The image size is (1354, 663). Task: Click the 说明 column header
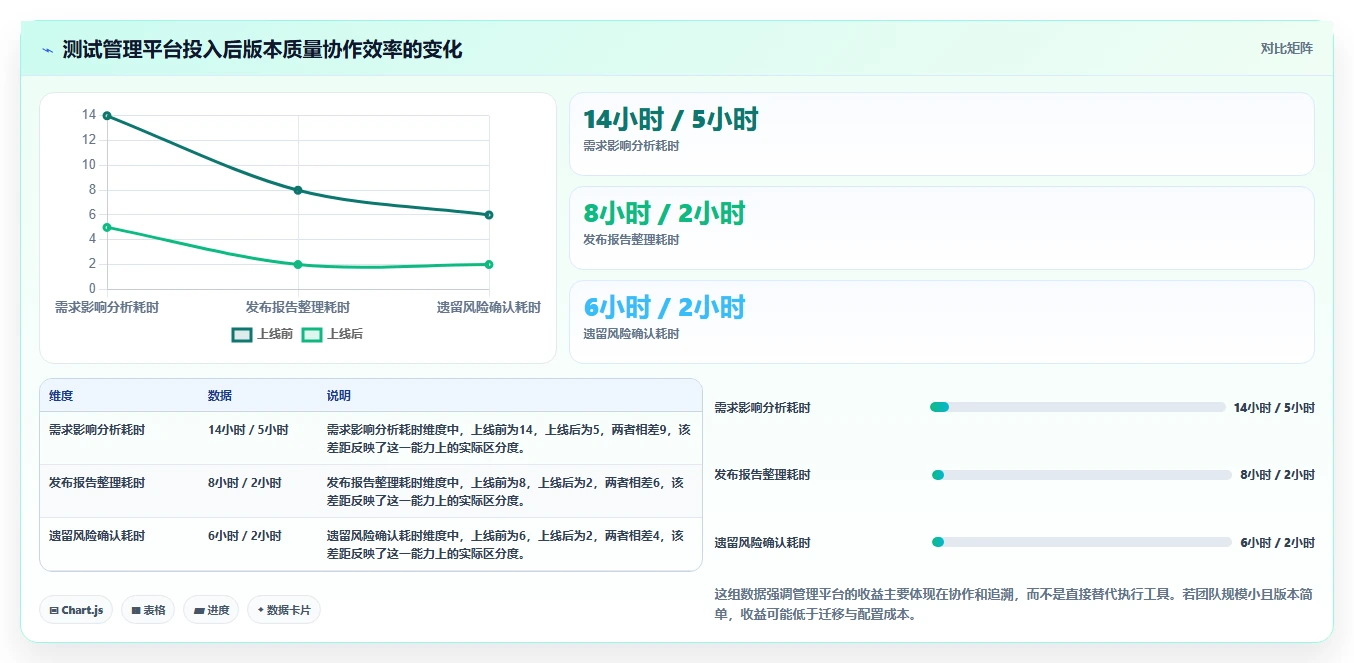pos(339,396)
